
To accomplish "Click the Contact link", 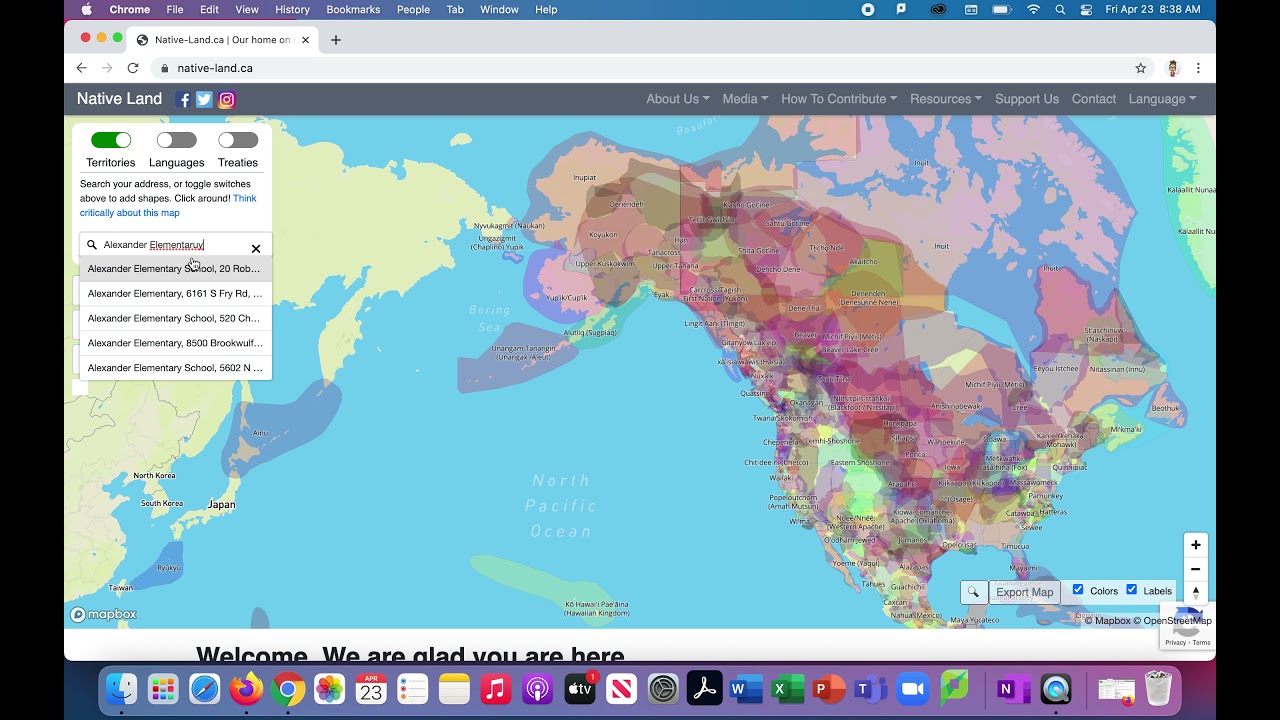I will 1094,99.
